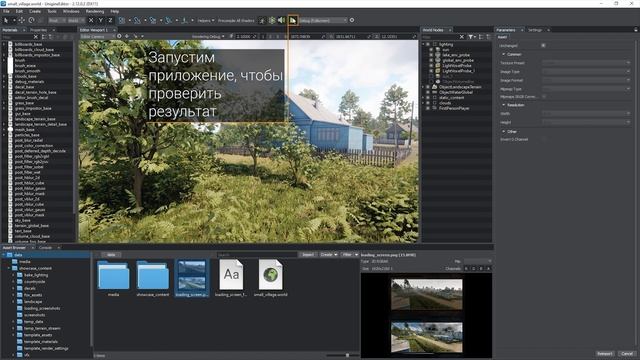The width and height of the screenshot is (640, 360).
Task: Open the Tools menu
Action: [x=52, y=11]
